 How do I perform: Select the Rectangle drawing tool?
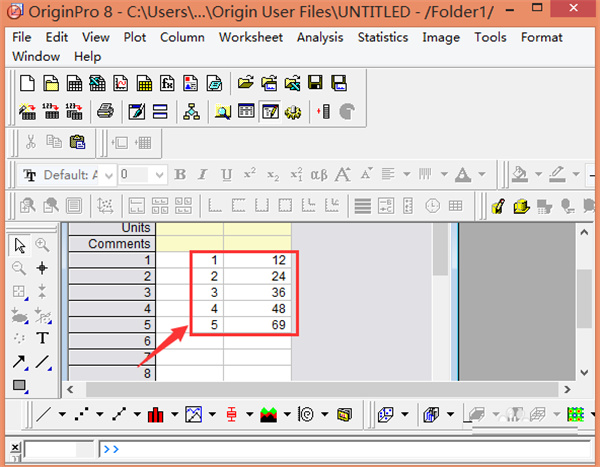[x=20, y=385]
